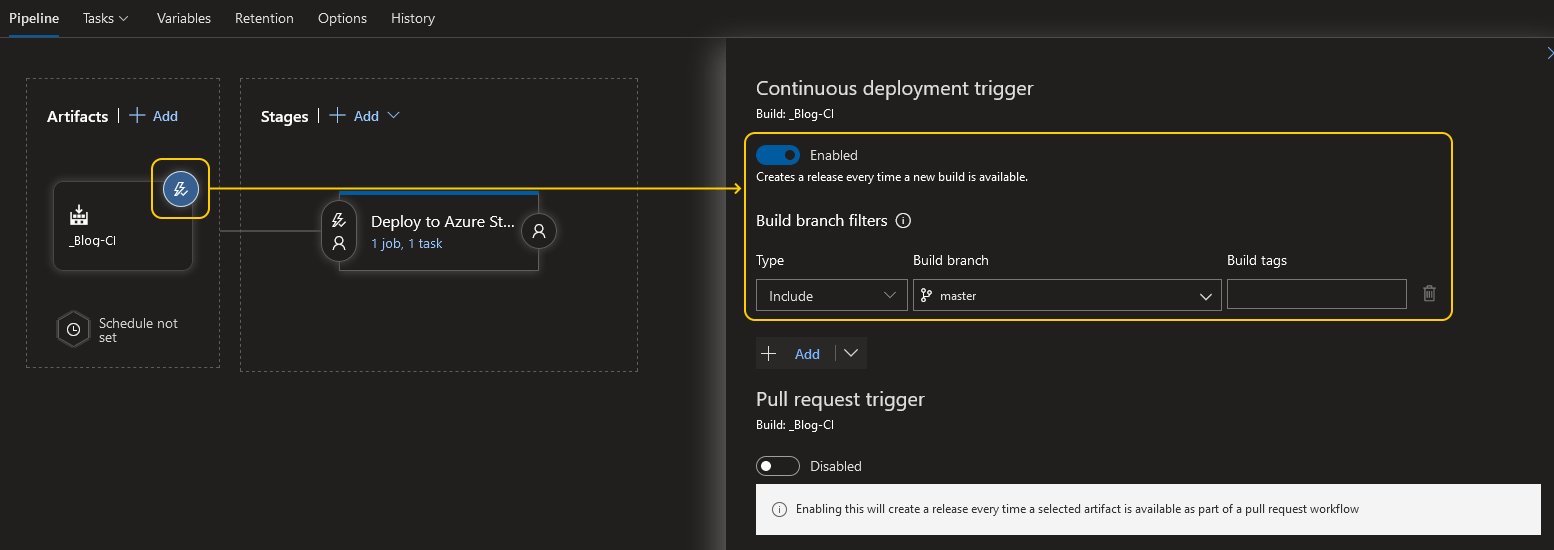
Task: Click the plus icon of the filter Add button
Action: point(769,353)
